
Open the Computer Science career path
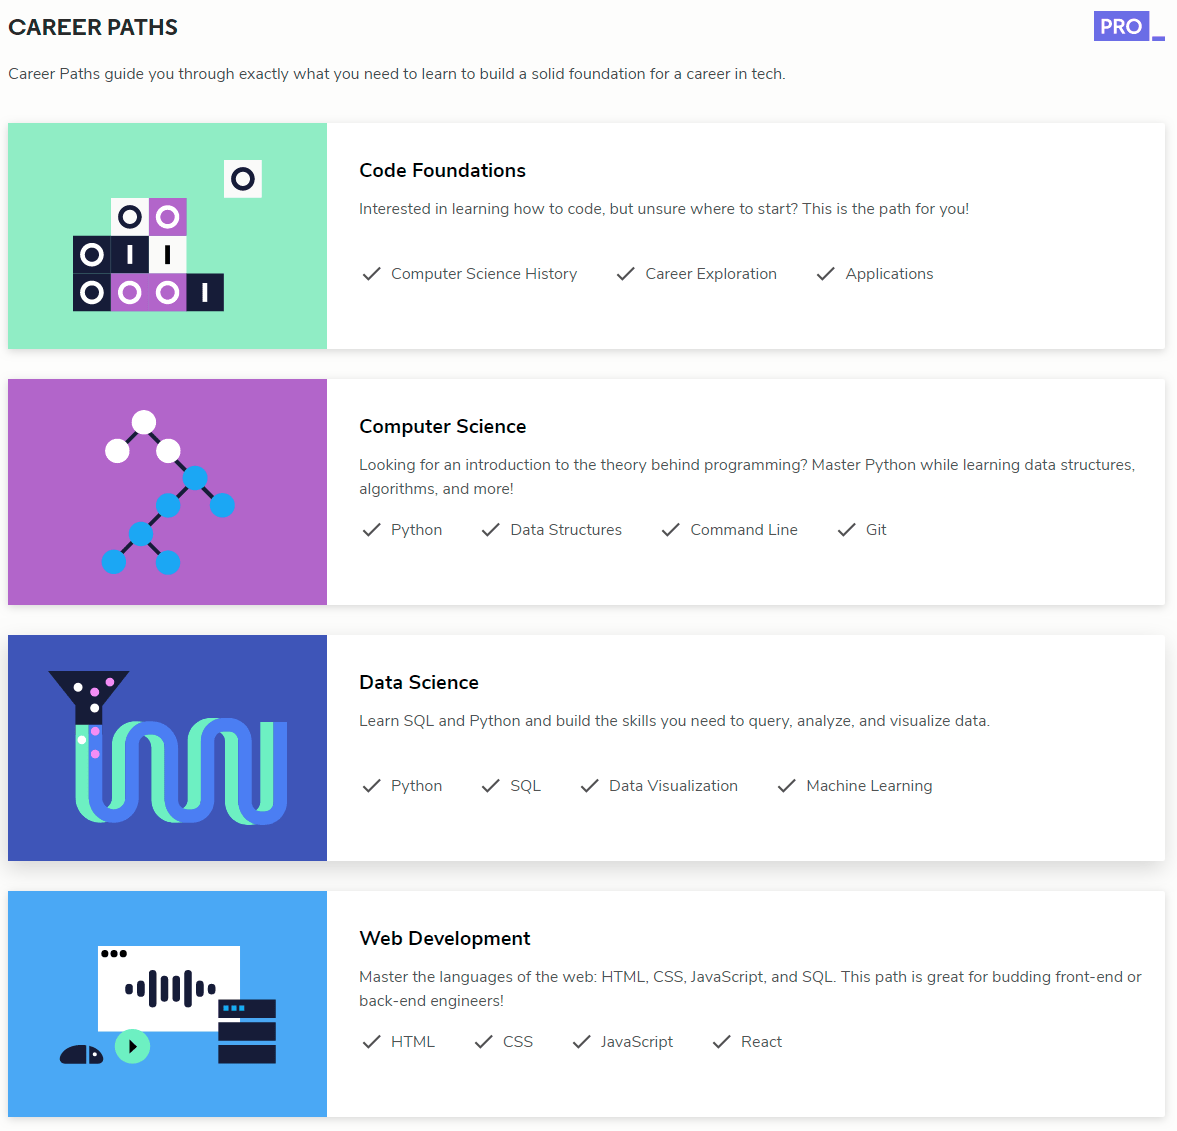[x=442, y=427]
